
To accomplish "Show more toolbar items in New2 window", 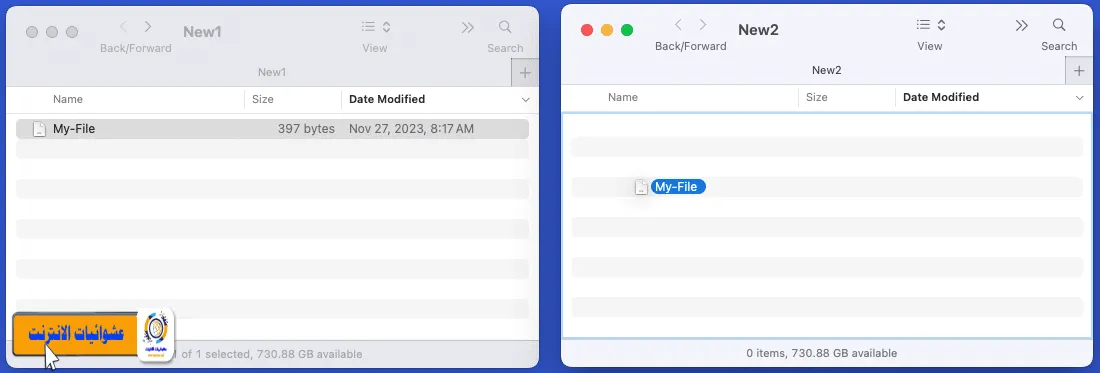I will pos(1022,25).
